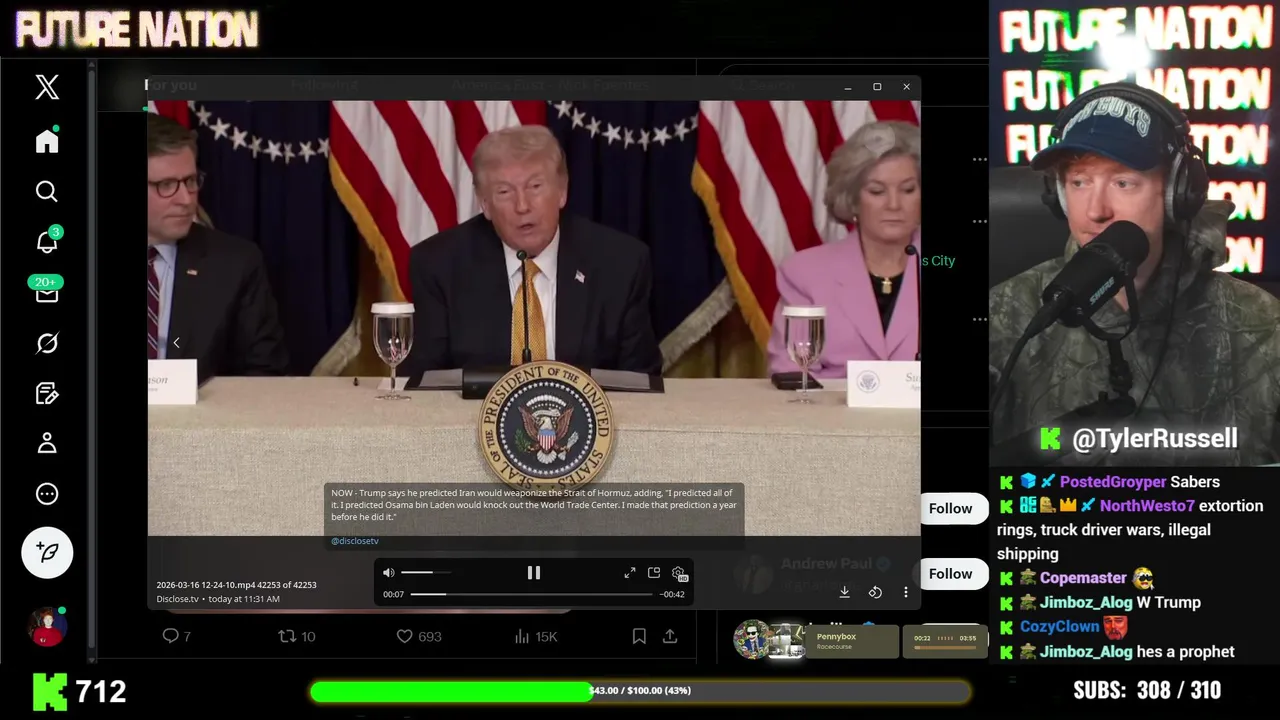
Task: Go to previous media with left arrow
Action: coord(176,343)
